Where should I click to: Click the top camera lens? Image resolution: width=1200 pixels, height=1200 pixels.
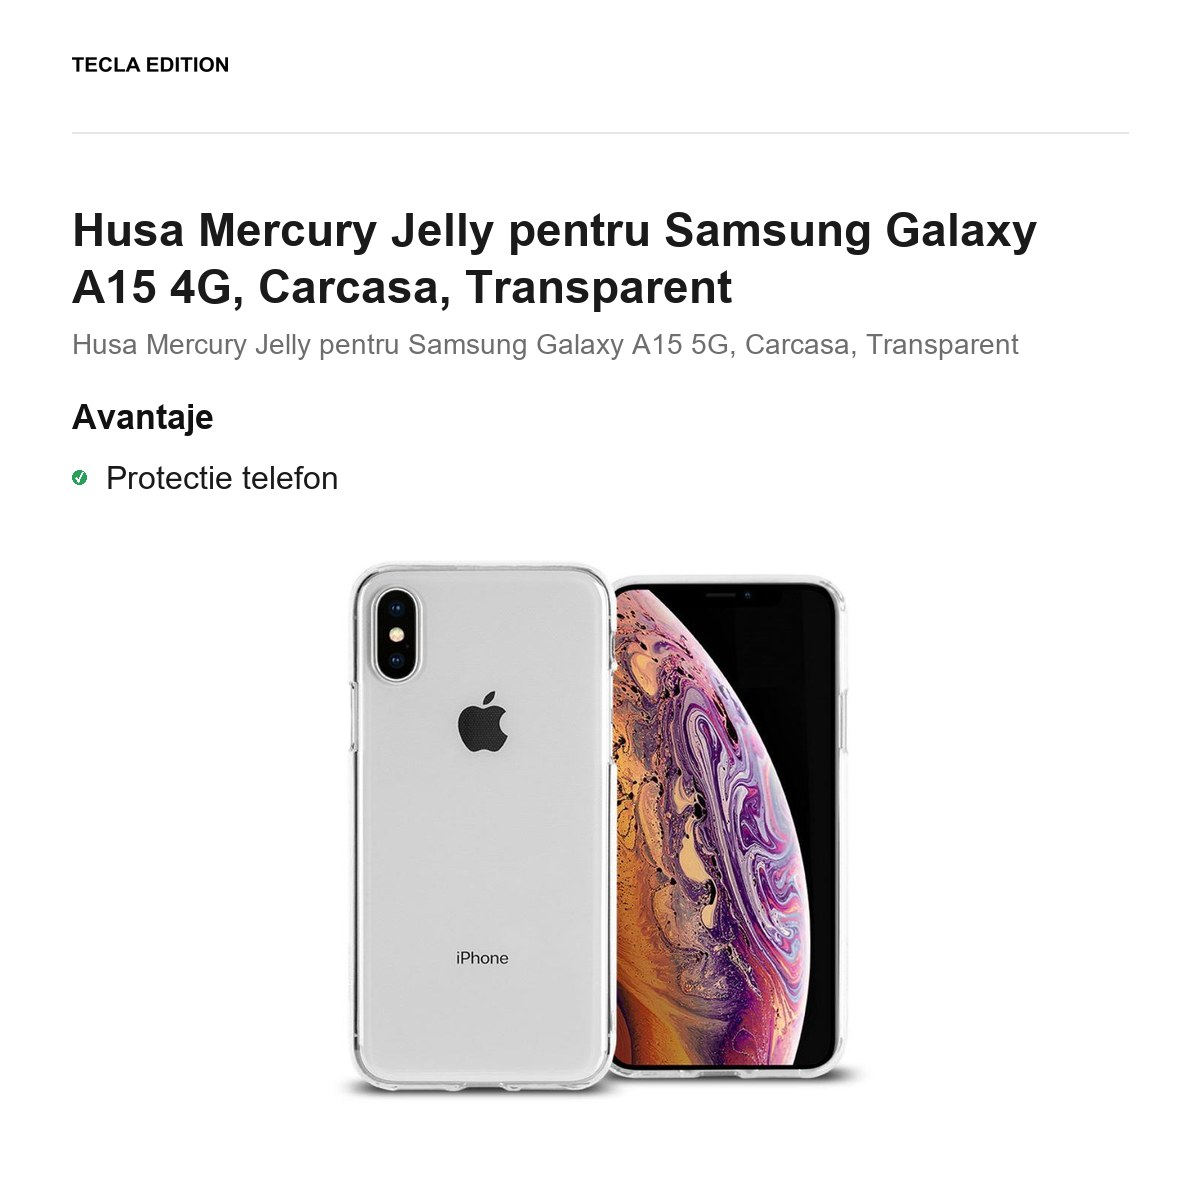coord(397,608)
